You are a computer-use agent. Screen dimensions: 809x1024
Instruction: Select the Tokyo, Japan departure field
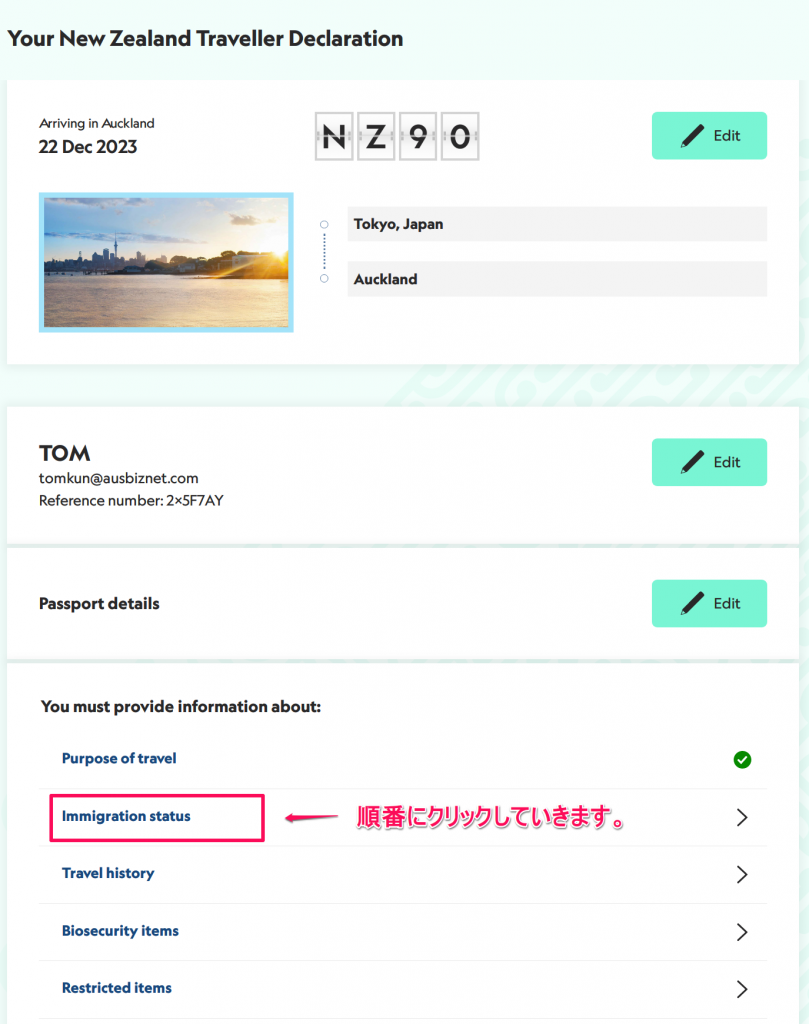click(x=557, y=224)
